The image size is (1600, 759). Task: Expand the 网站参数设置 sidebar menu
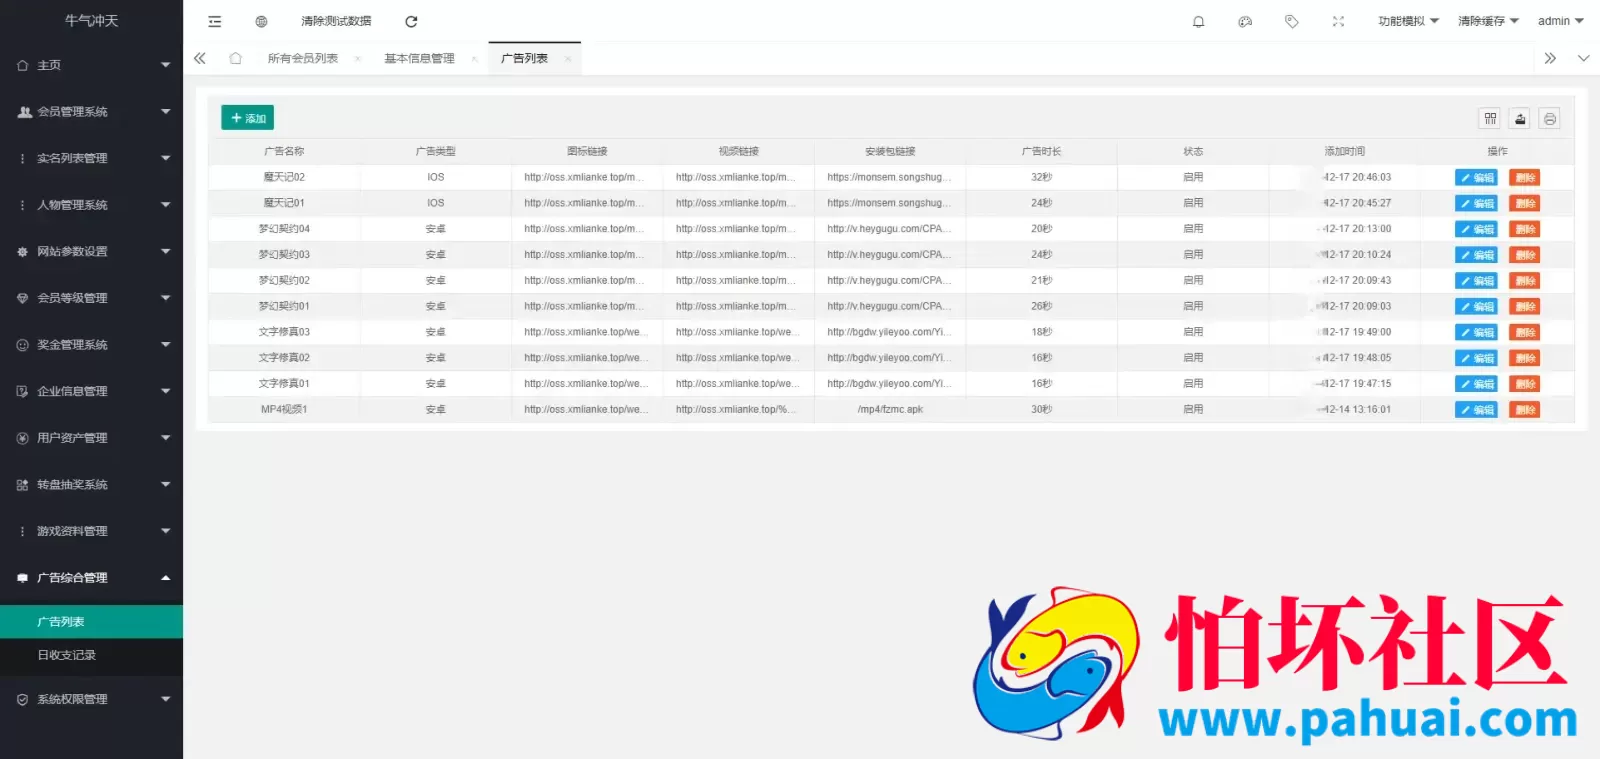91,251
